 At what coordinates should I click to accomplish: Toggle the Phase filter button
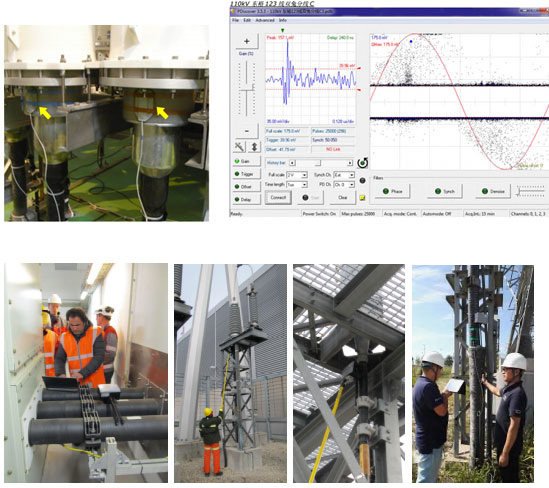click(x=392, y=191)
